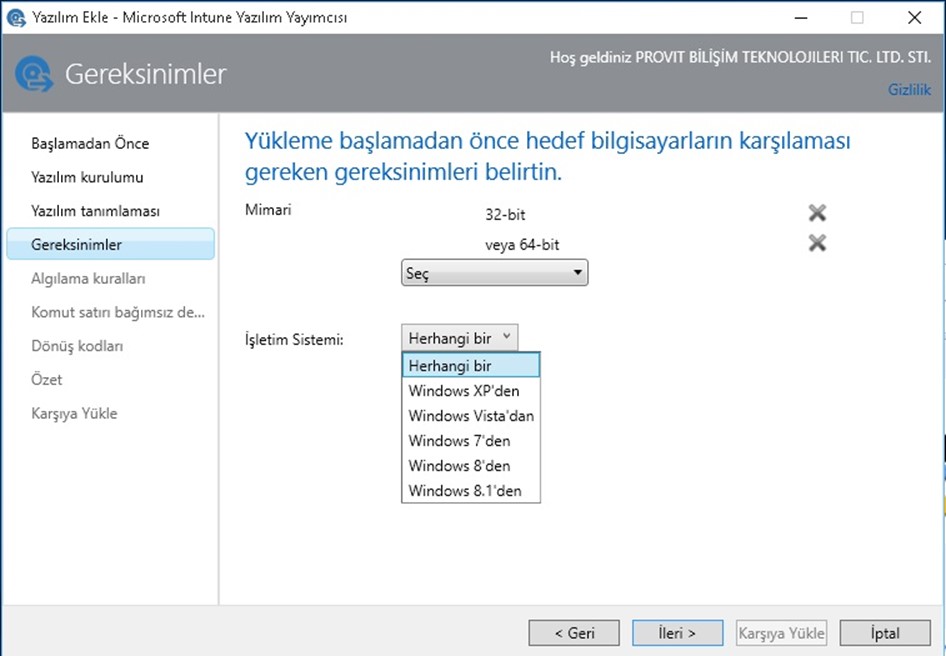Open the Seç architecture dropdown

(494, 273)
